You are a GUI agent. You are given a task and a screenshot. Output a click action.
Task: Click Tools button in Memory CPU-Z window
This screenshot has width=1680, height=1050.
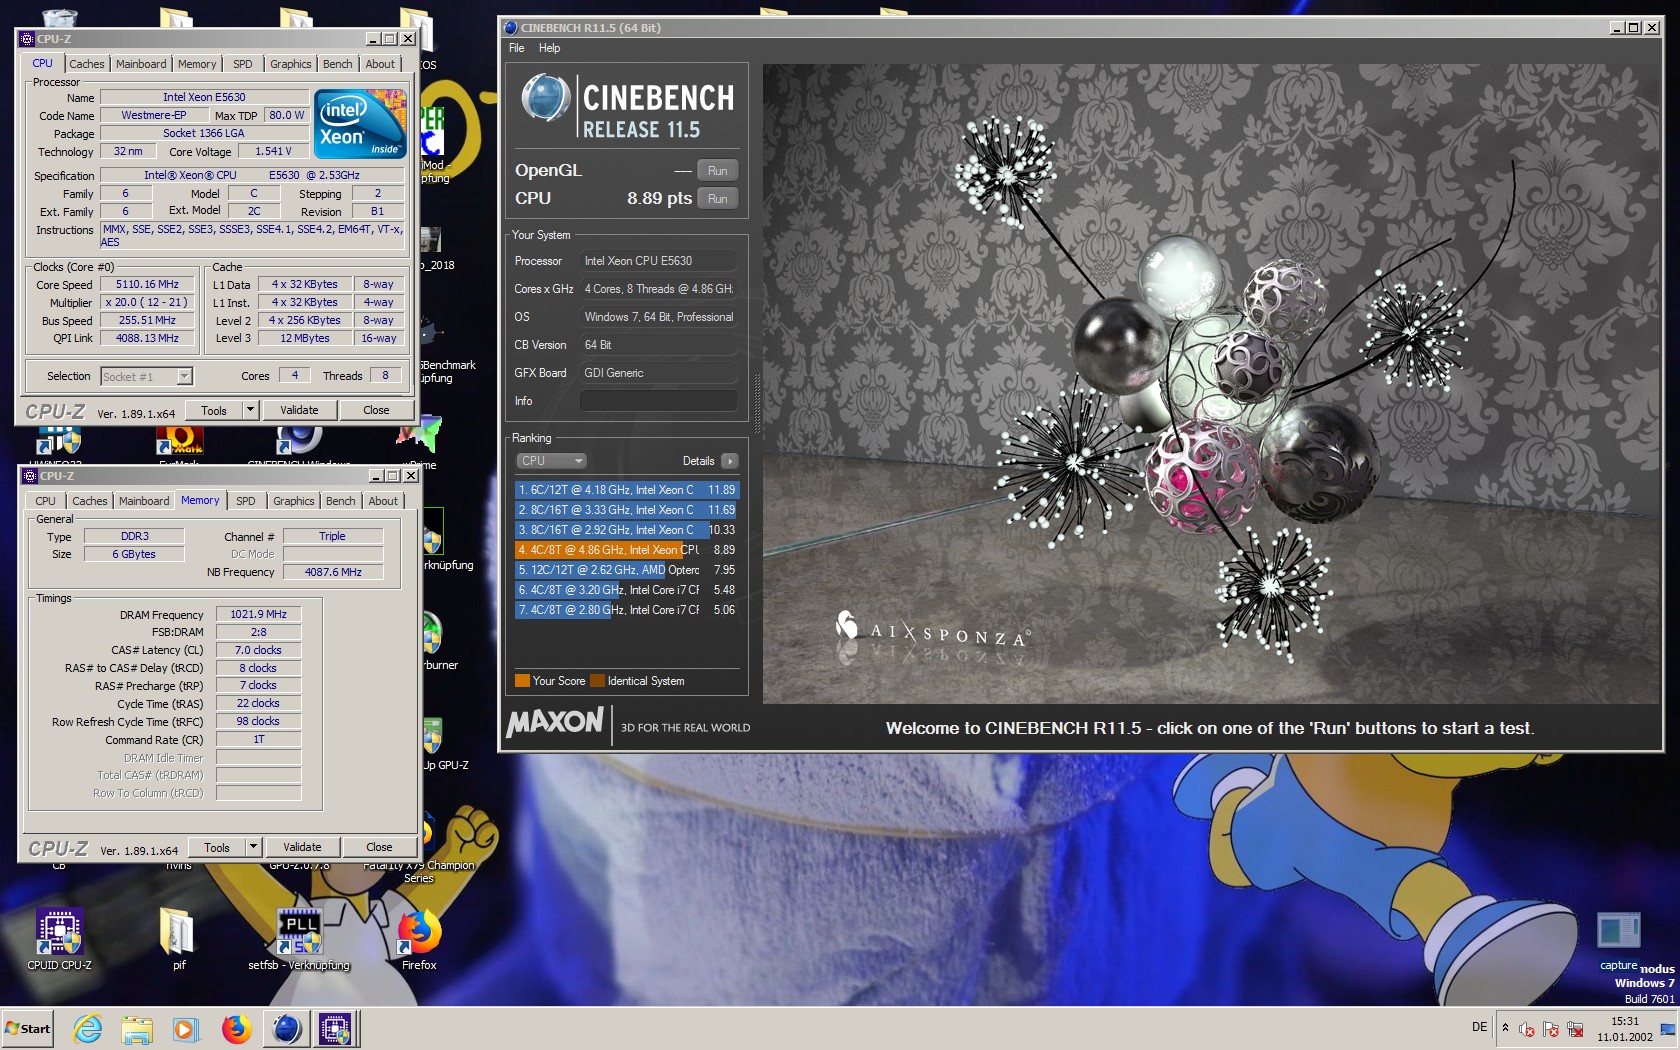point(217,848)
